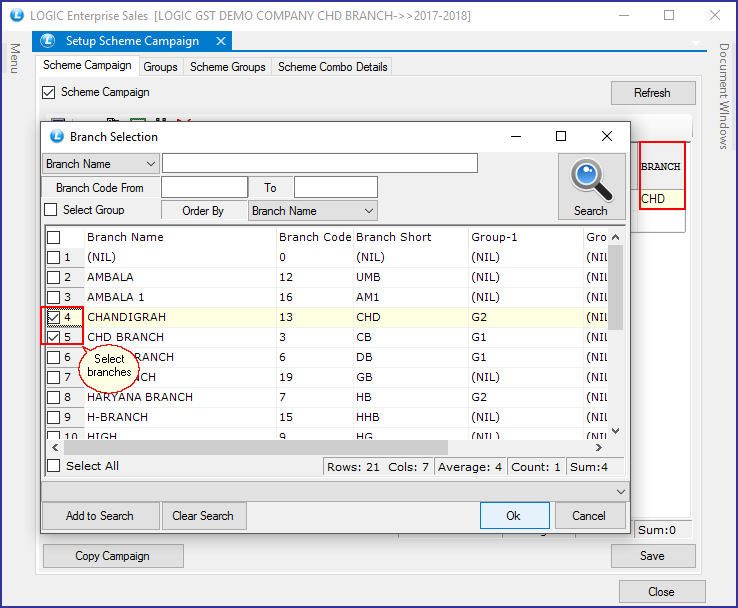Click Ok to confirm branch selection
The width and height of the screenshot is (738, 608).
pos(514,516)
